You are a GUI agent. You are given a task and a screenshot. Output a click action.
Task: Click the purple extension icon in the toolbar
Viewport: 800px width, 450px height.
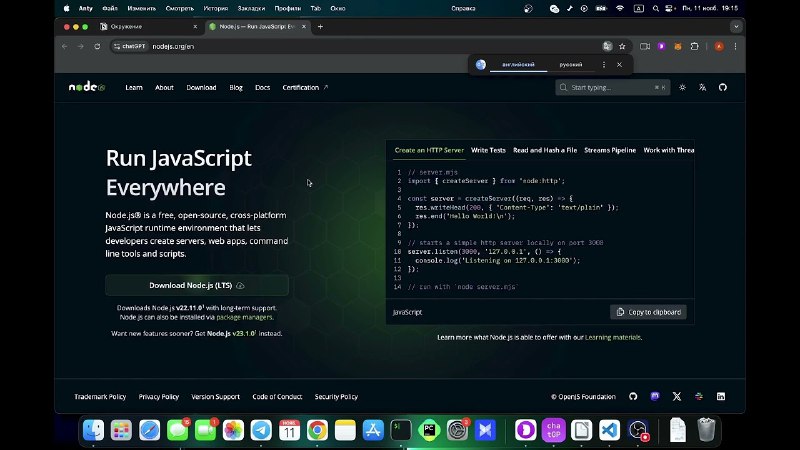click(x=661, y=46)
